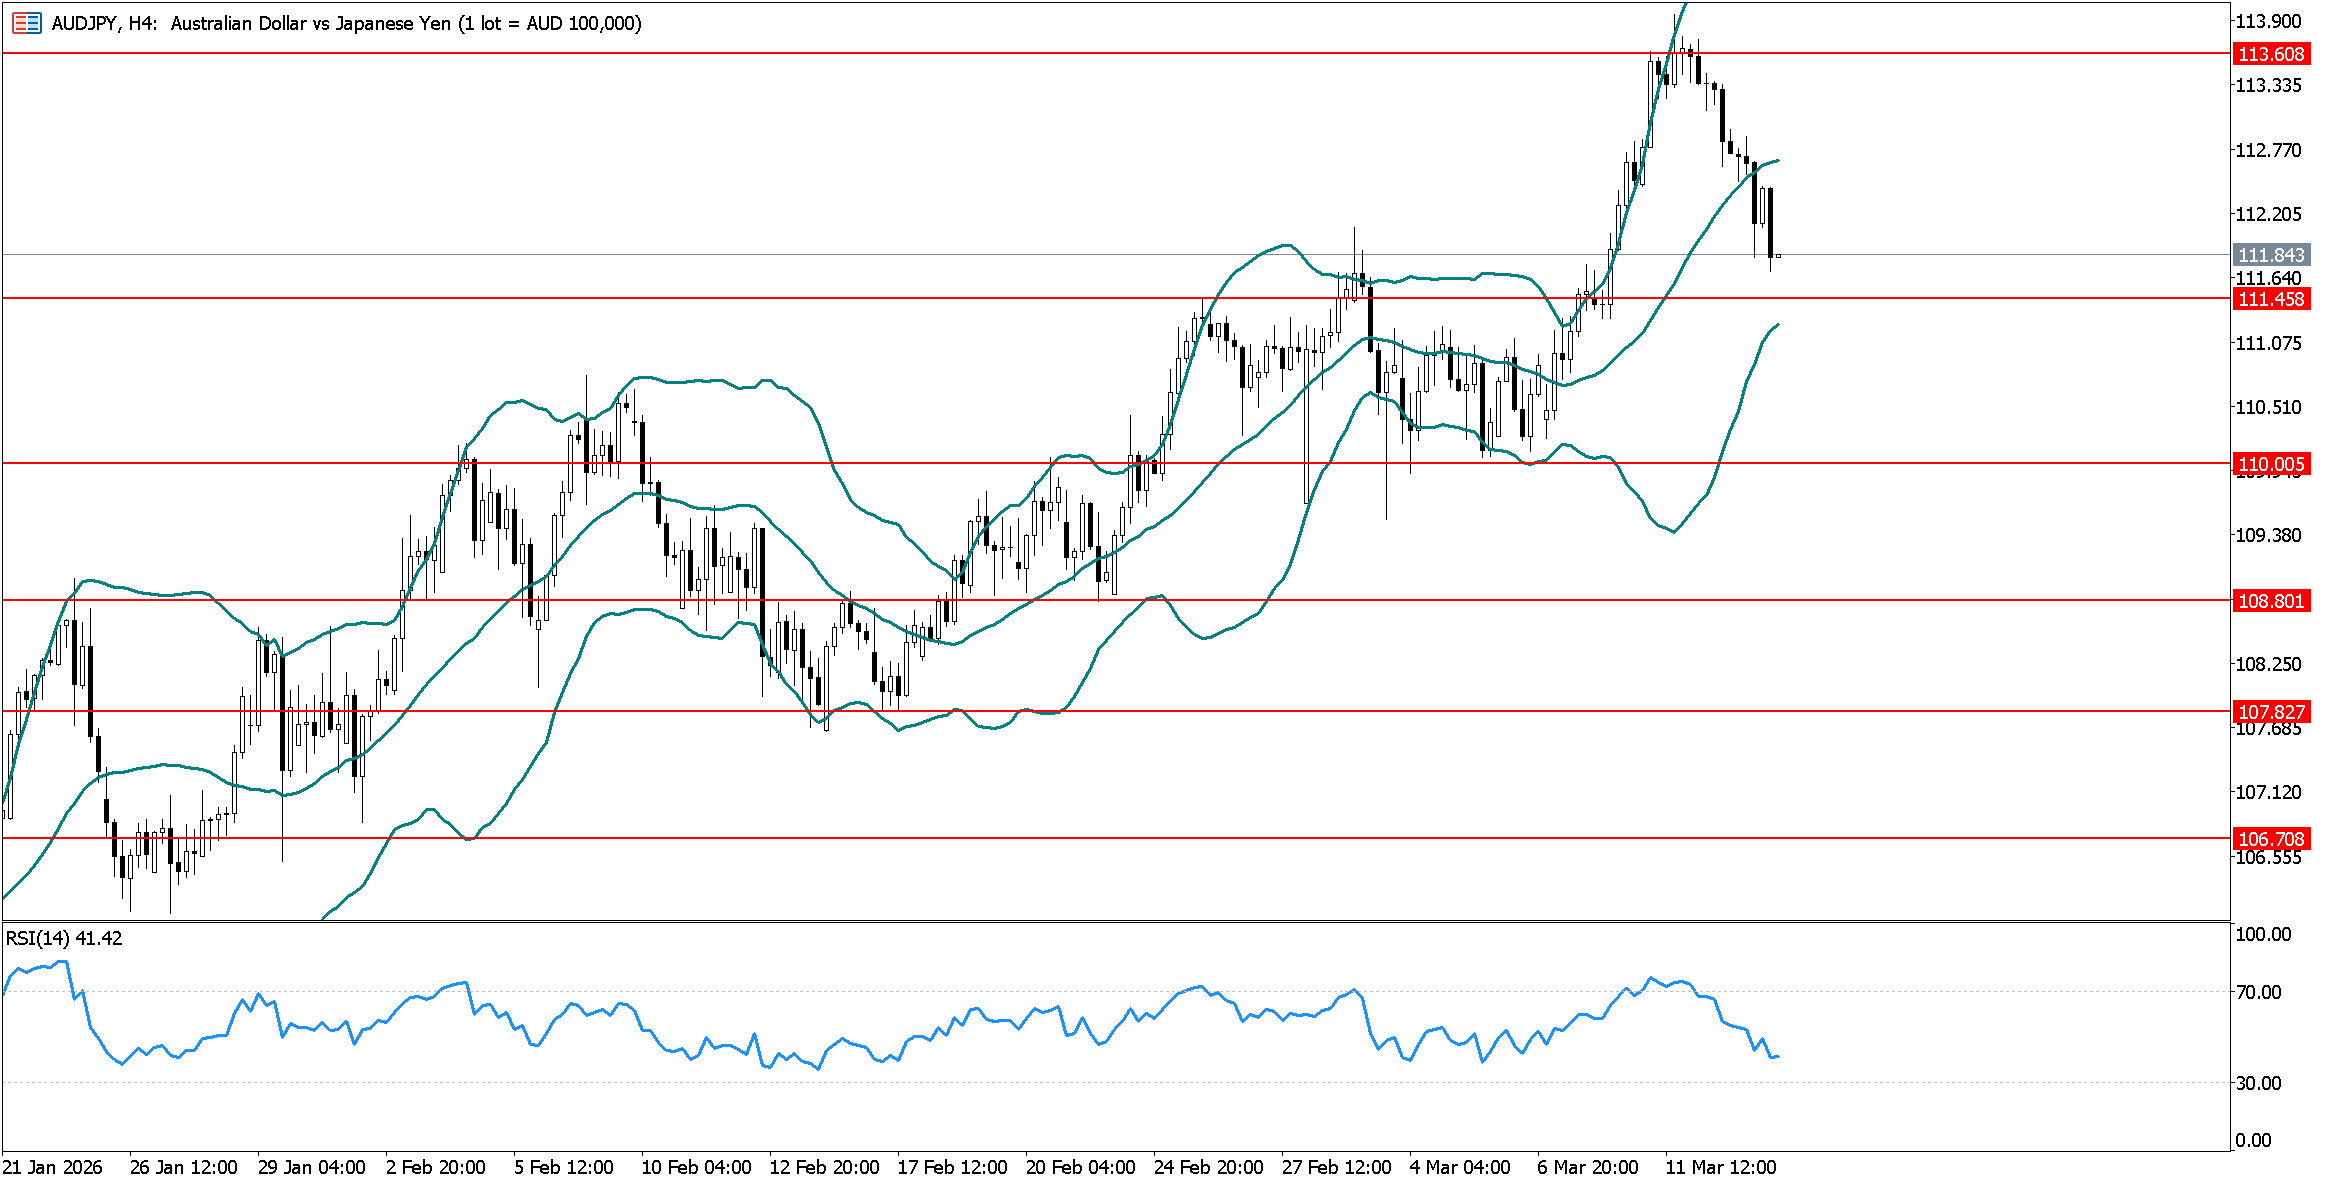Click the one-click trading panel icon
The width and height of the screenshot is (2326, 1184).
[26, 23]
